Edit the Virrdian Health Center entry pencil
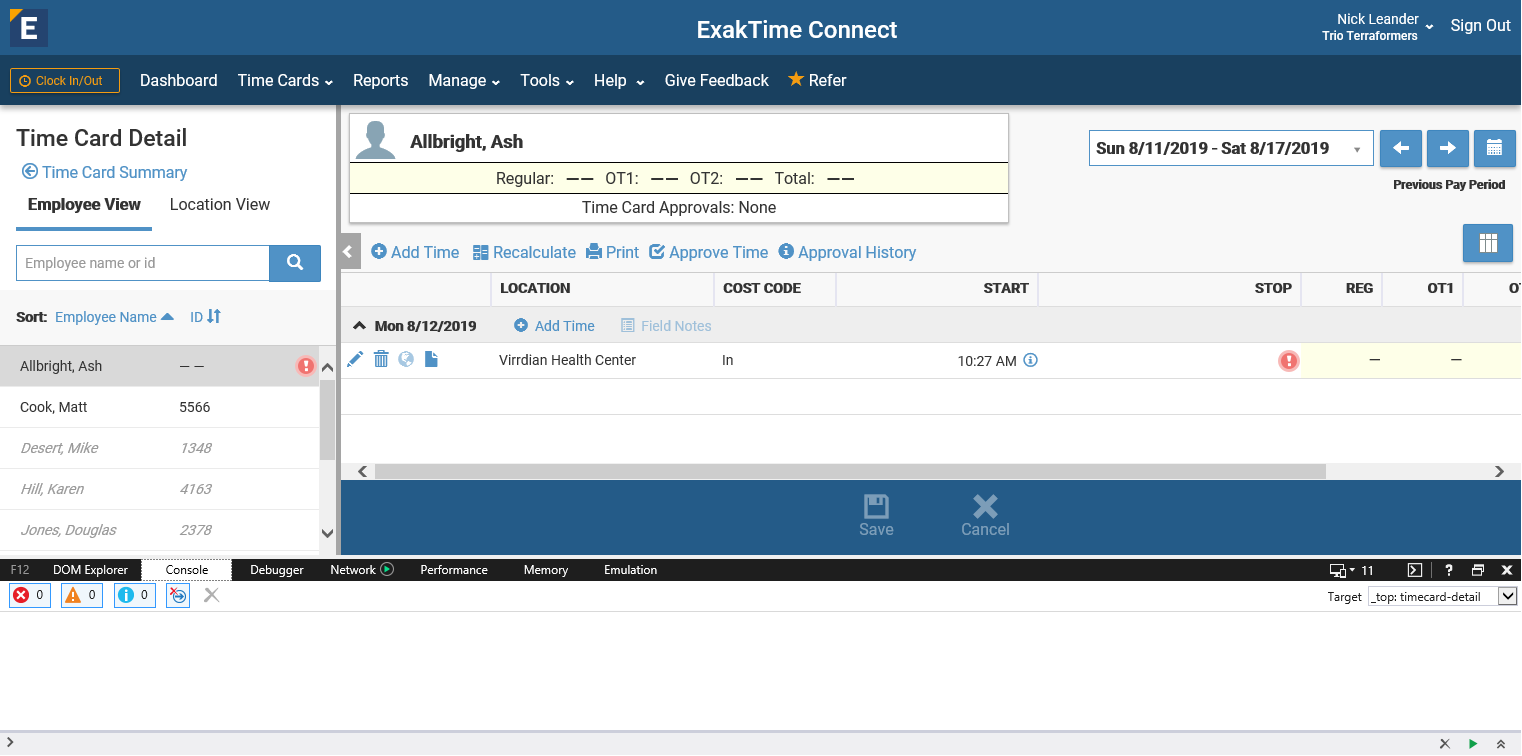Screen dimensions: 1522x756 click(x=355, y=359)
